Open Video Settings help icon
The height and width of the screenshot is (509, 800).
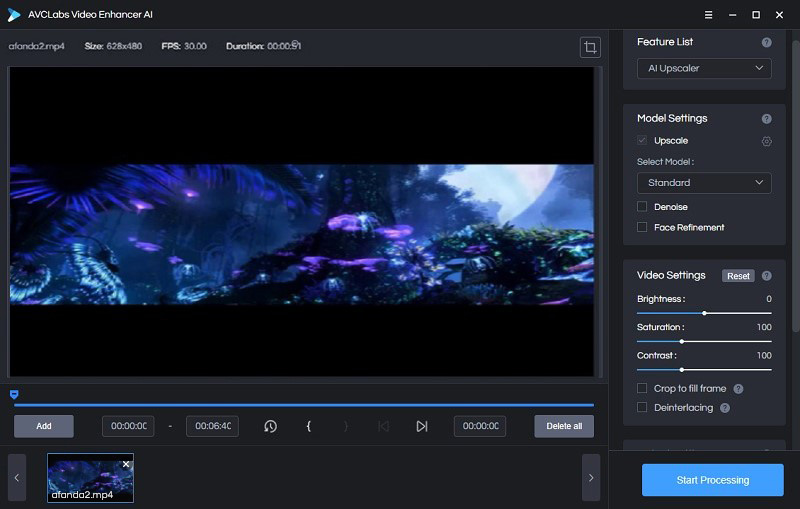click(x=766, y=276)
